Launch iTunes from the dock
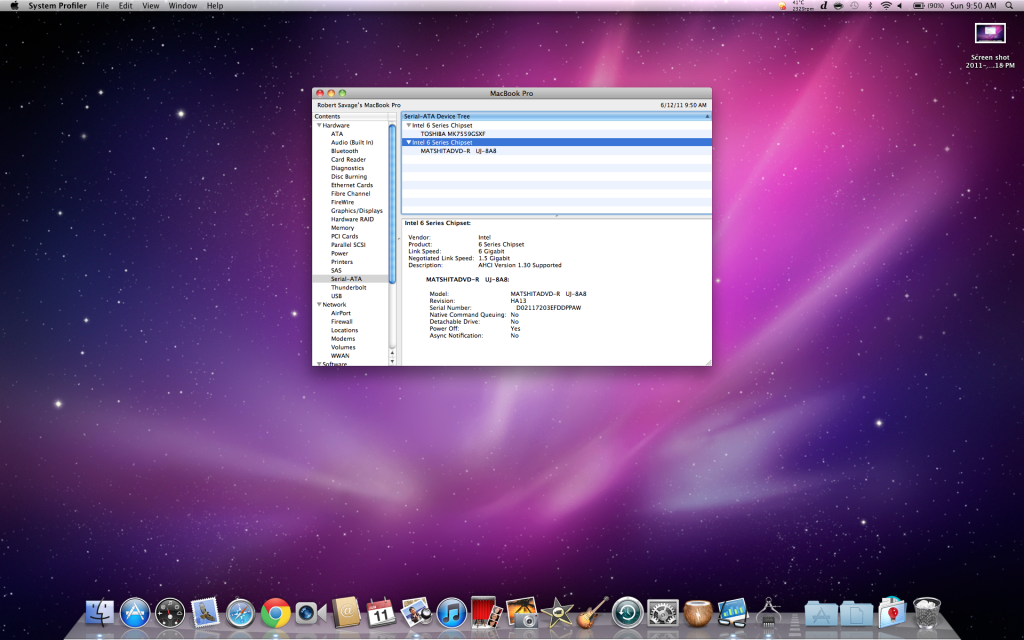 (x=451, y=612)
